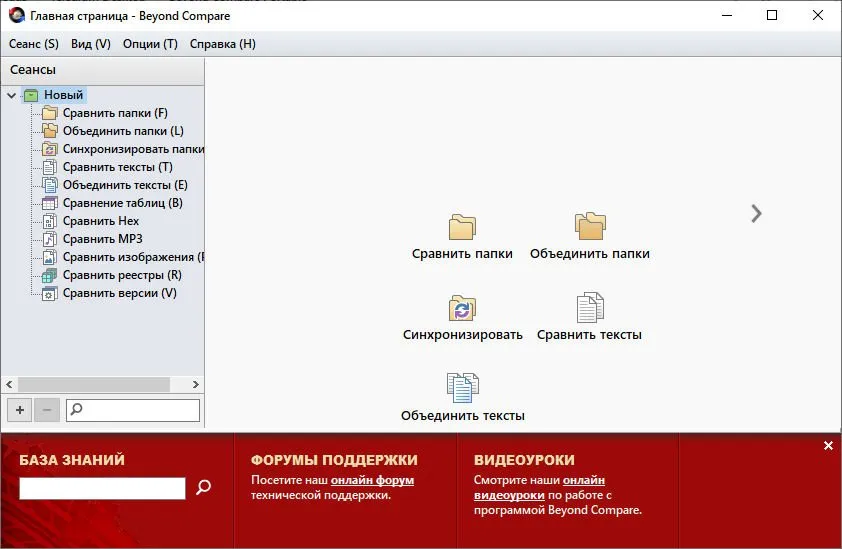Open the Сеанс (S) menu
The image size is (842, 549).
pos(34,44)
